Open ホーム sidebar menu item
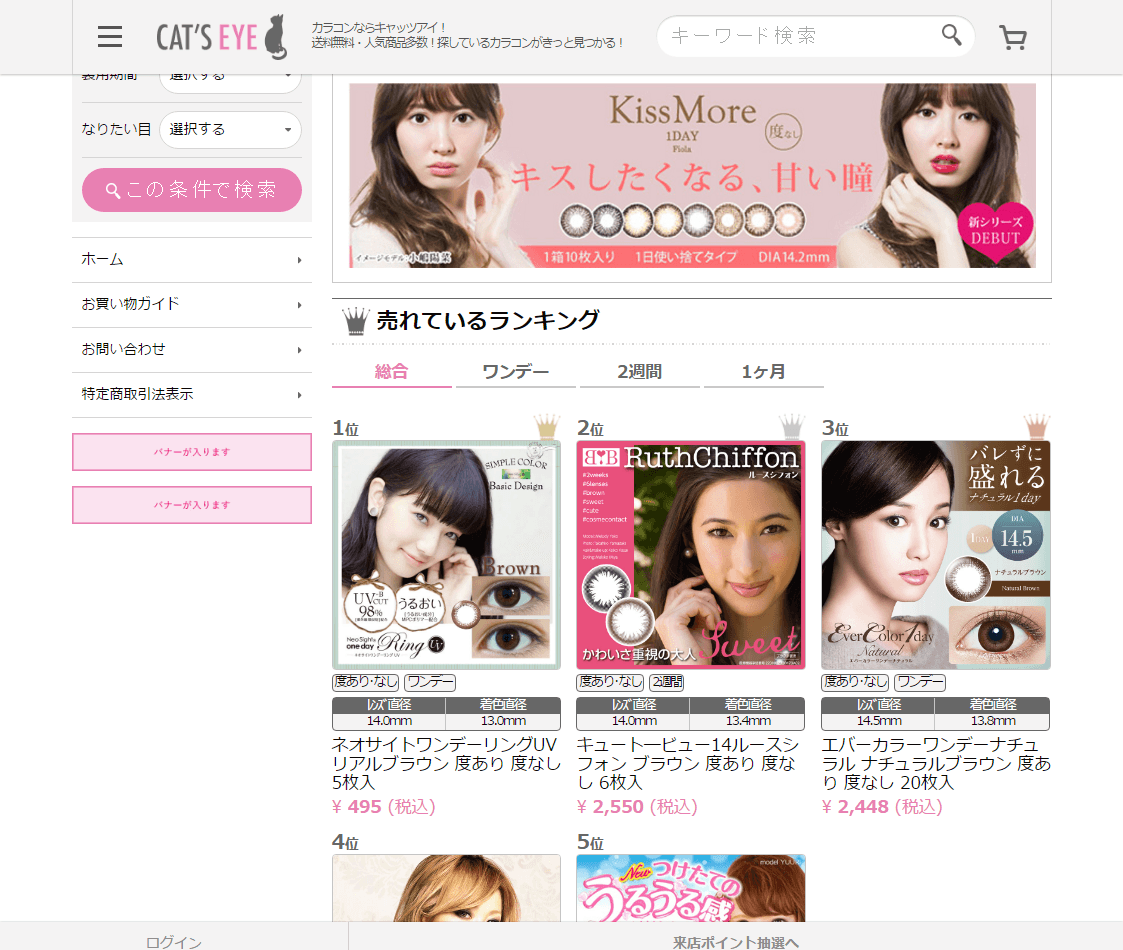This screenshot has height=950, width=1123. coord(192,259)
